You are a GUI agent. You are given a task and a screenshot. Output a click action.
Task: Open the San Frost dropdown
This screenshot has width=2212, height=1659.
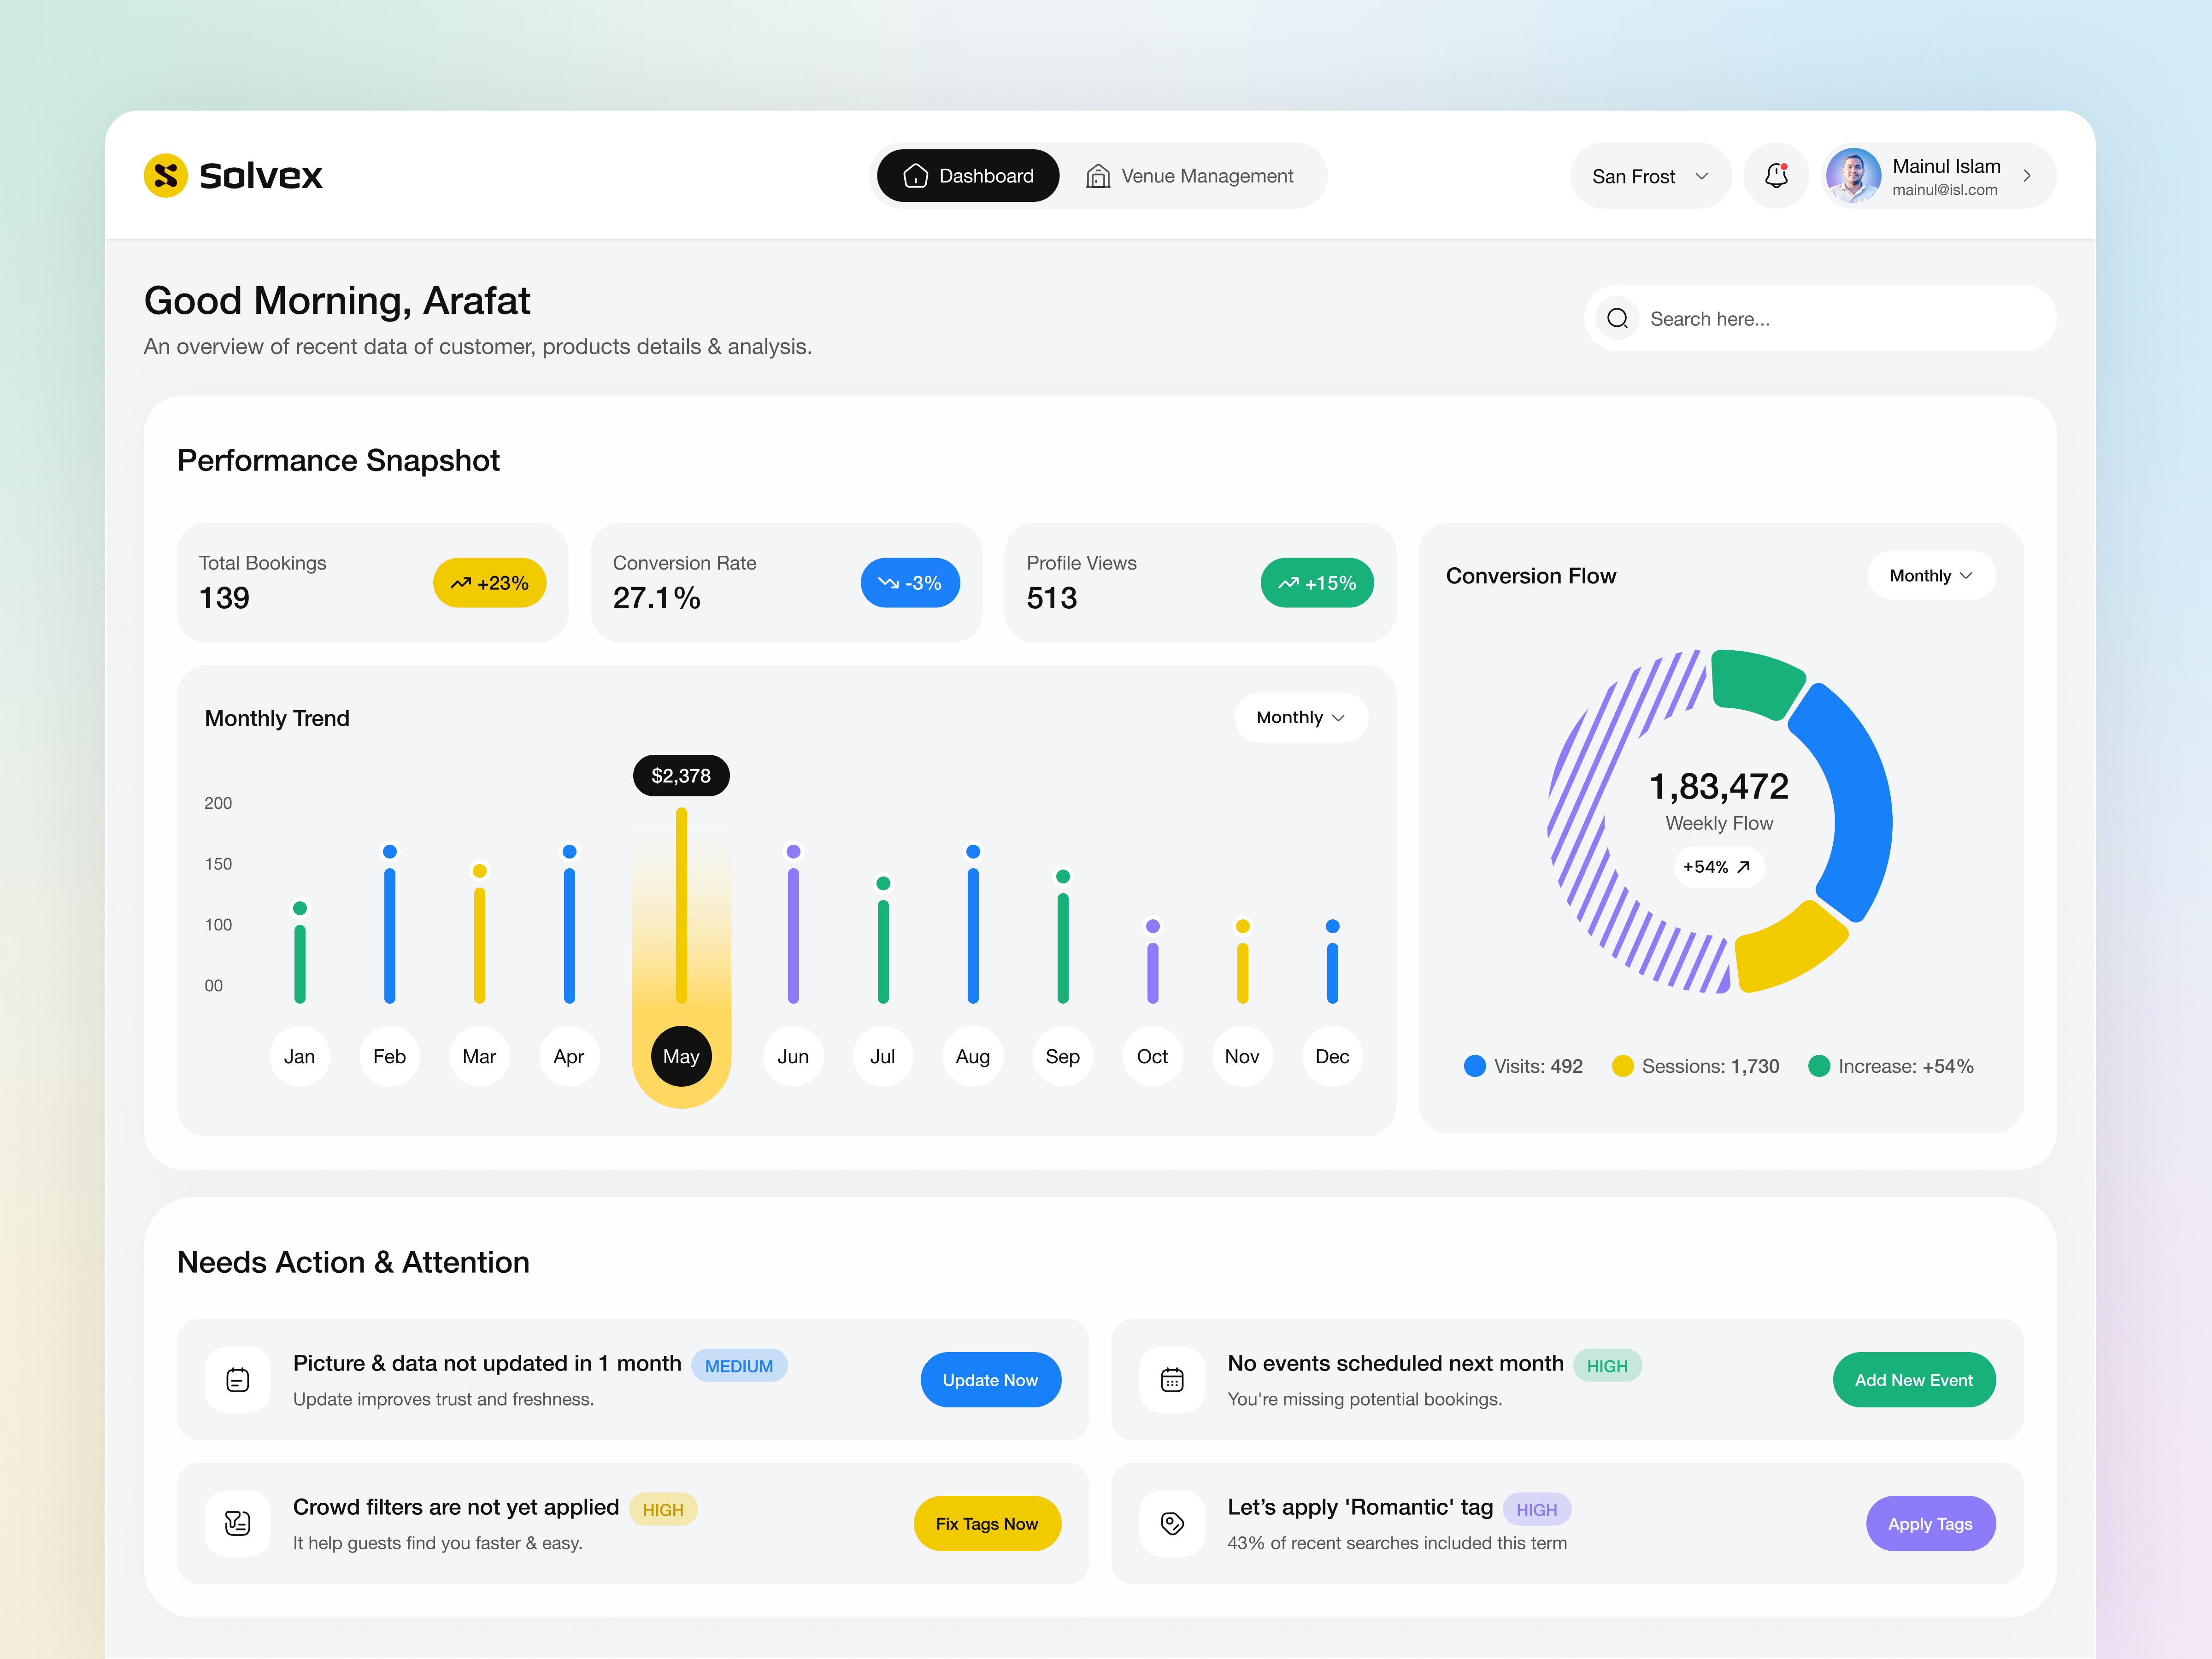coord(1650,175)
